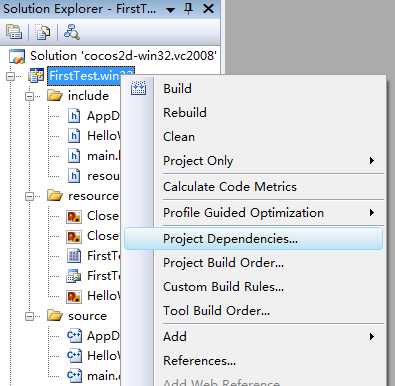Select Rebuild in the context menu
This screenshot has height=386, width=395.
185,113
